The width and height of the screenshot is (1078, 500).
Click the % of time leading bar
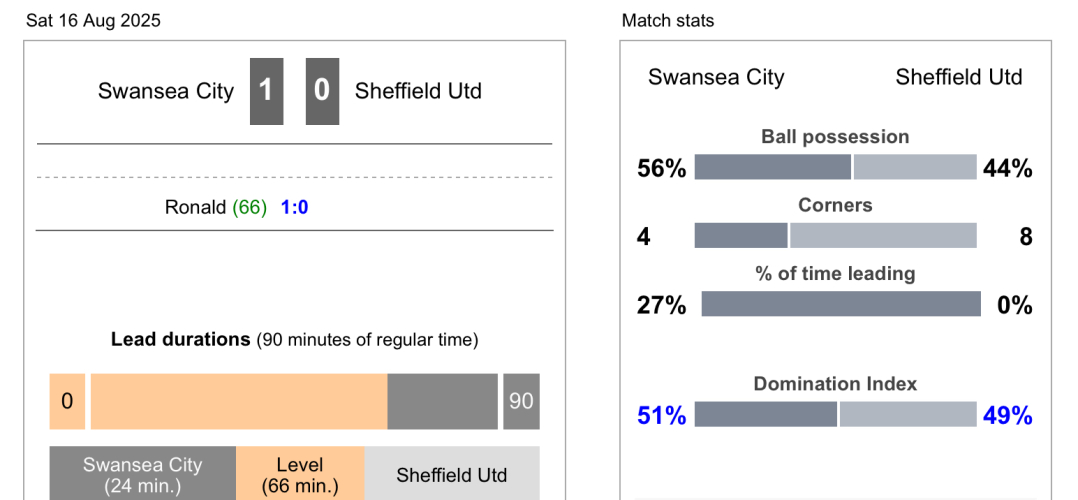point(840,304)
